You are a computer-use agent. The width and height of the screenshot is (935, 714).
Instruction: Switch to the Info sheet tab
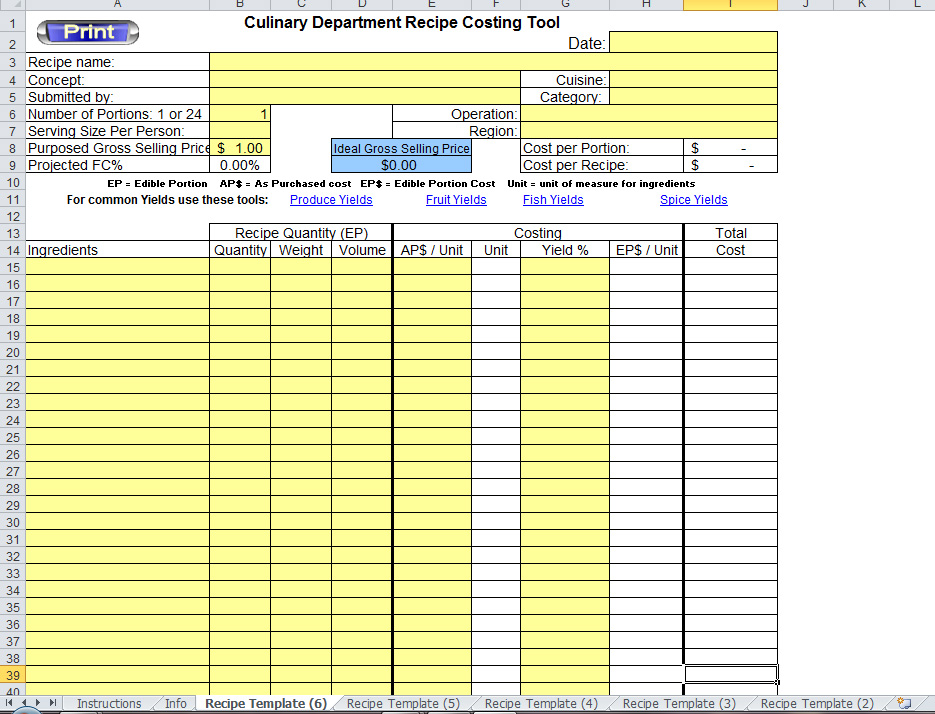tap(175, 704)
